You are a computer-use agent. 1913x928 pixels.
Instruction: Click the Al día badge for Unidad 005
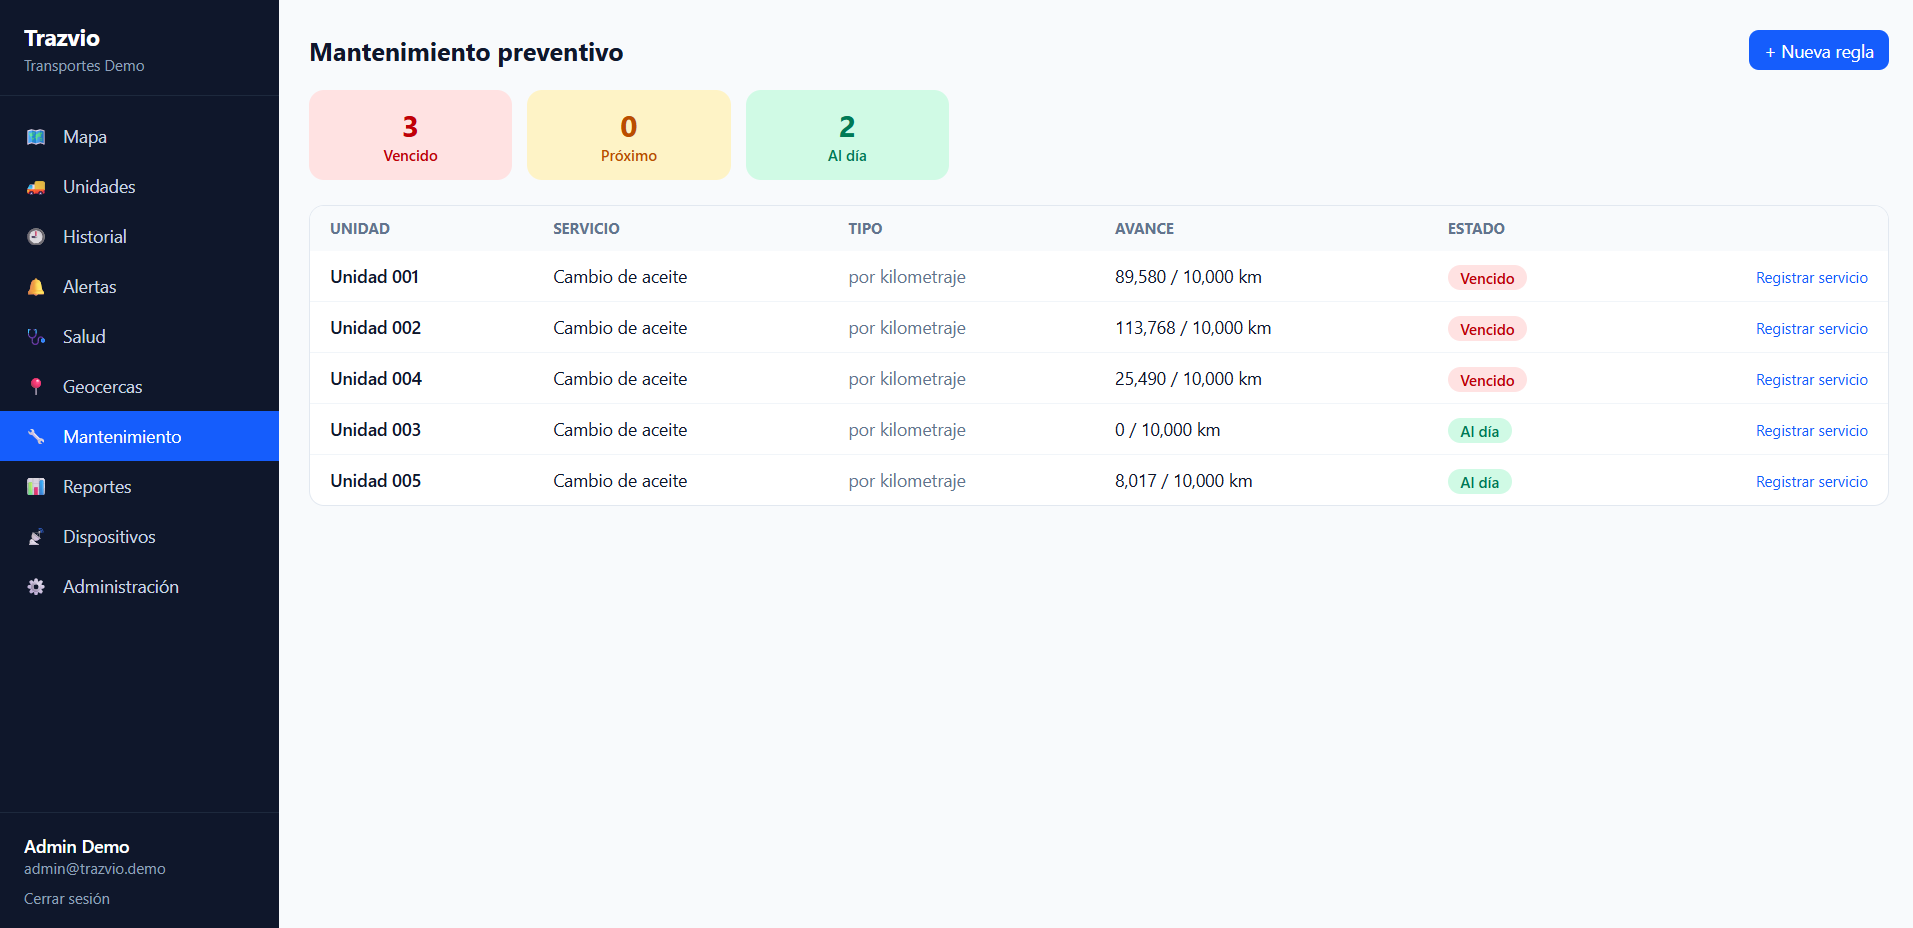(1479, 482)
